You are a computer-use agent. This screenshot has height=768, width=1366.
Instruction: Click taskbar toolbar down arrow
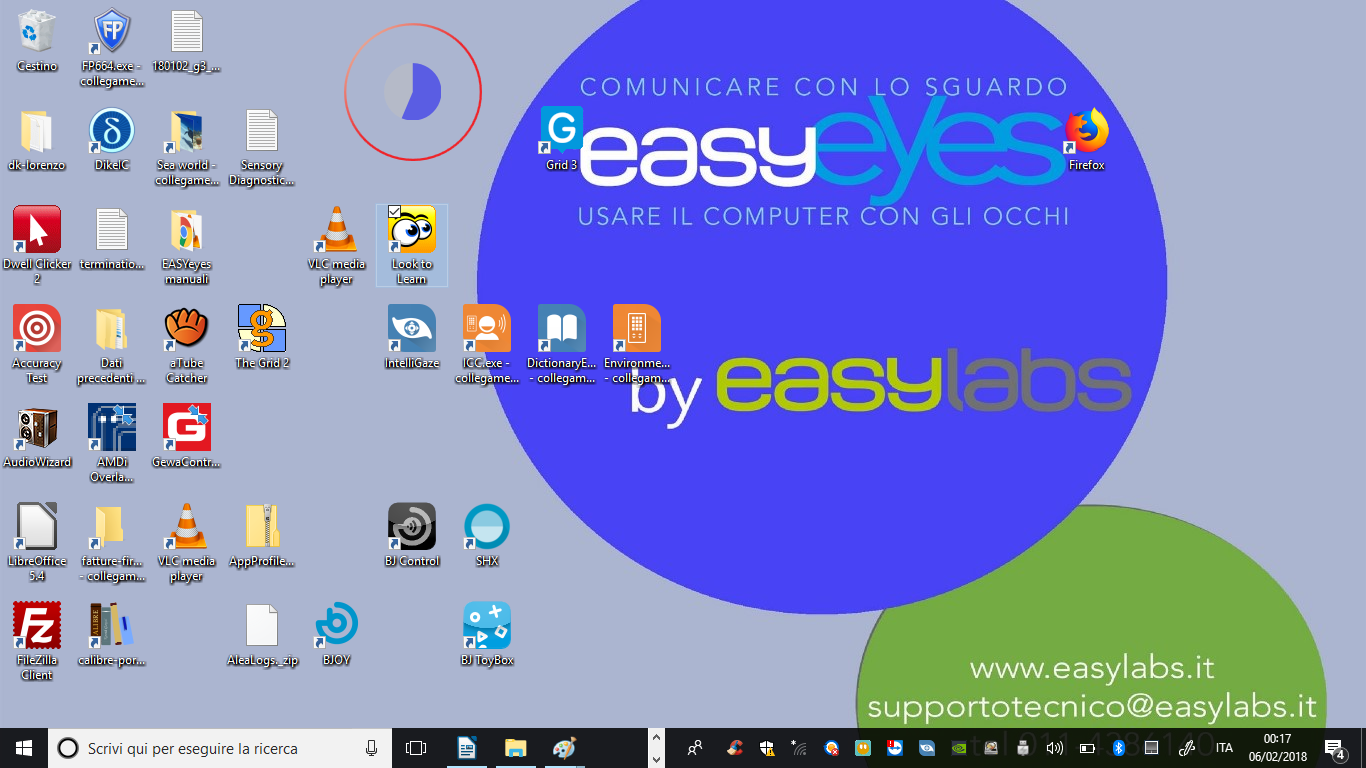click(x=657, y=758)
